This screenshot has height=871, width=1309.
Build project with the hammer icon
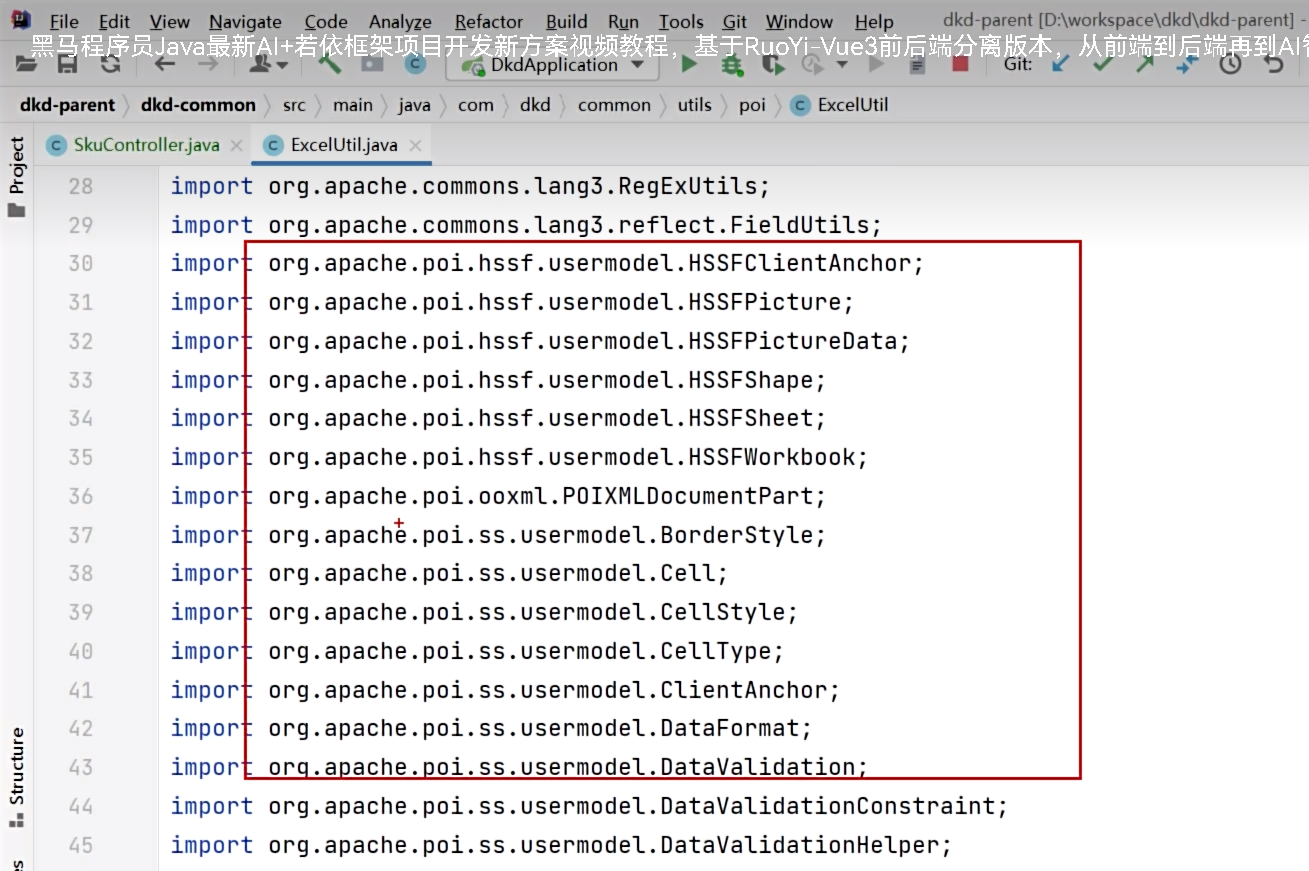(330, 65)
